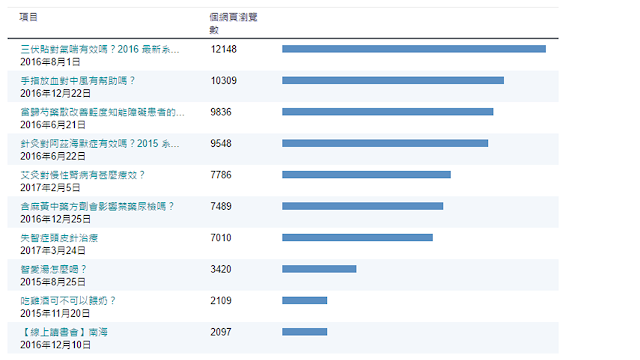Click the date '2016年12月25日'
640x360 pixels.
pyautogui.click(x=56, y=219)
